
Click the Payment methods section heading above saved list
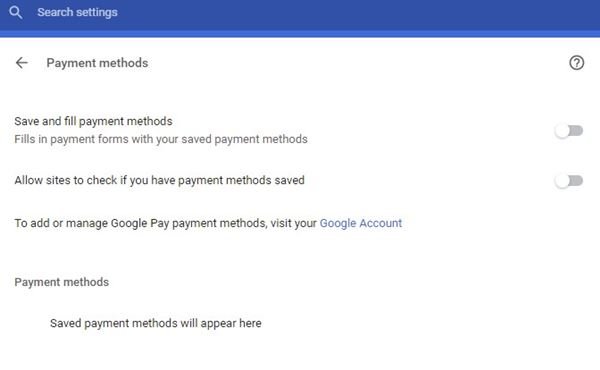pyautogui.click(x=62, y=282)
